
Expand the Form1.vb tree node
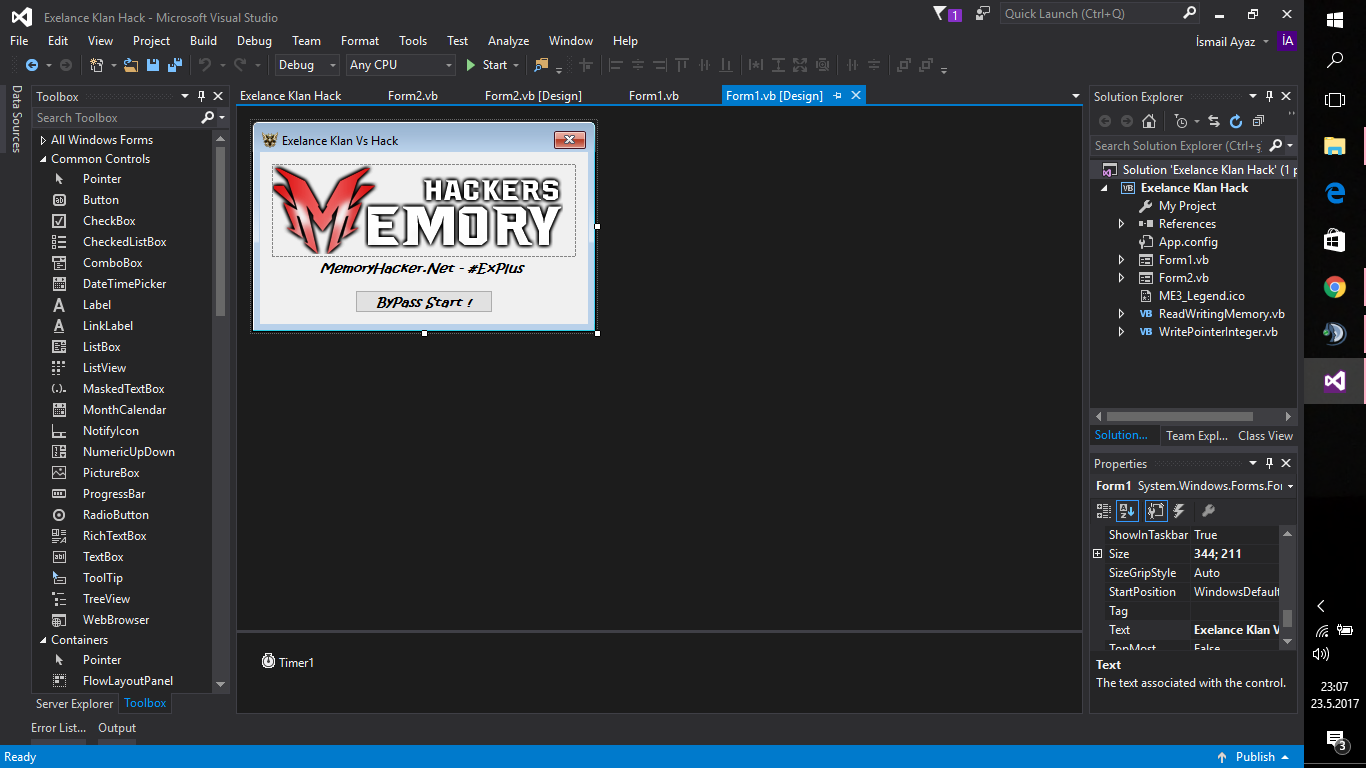(x=1121, y=260)
